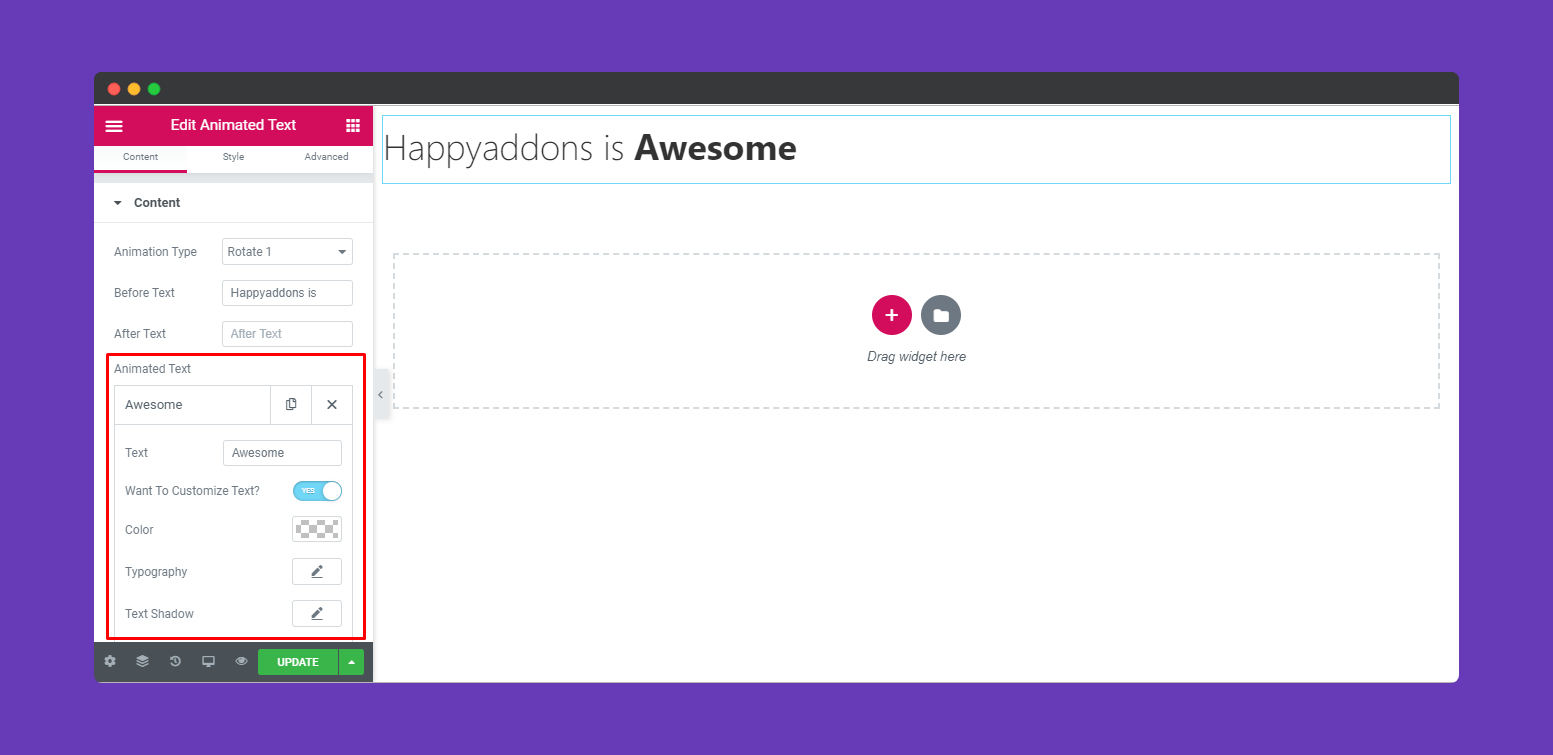This screenshot has height=755, width=1553.
Task: Click the Edit Animated Text title
Action: pos(233,125)
